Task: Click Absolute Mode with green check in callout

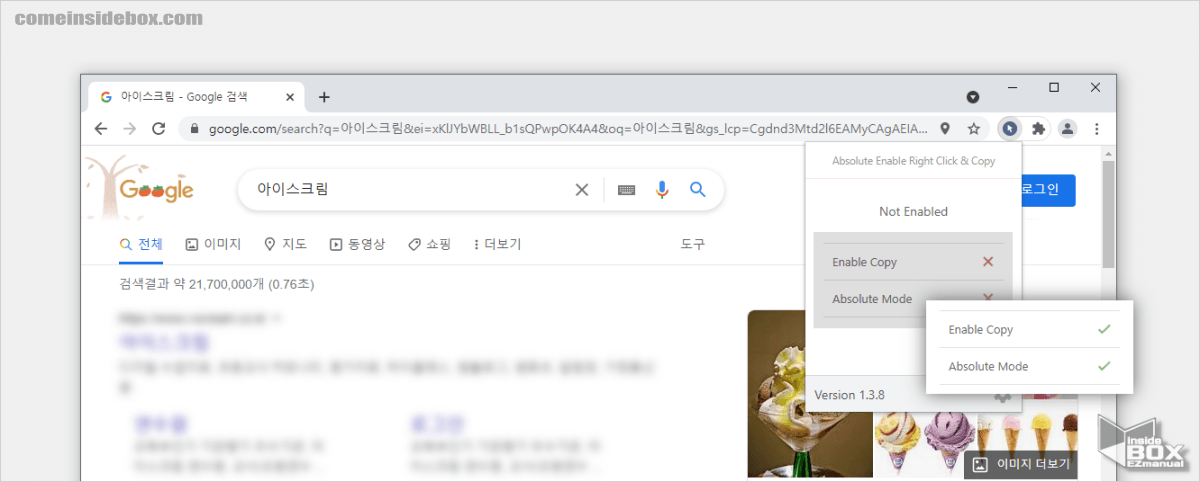Action: pos(1030,366)
